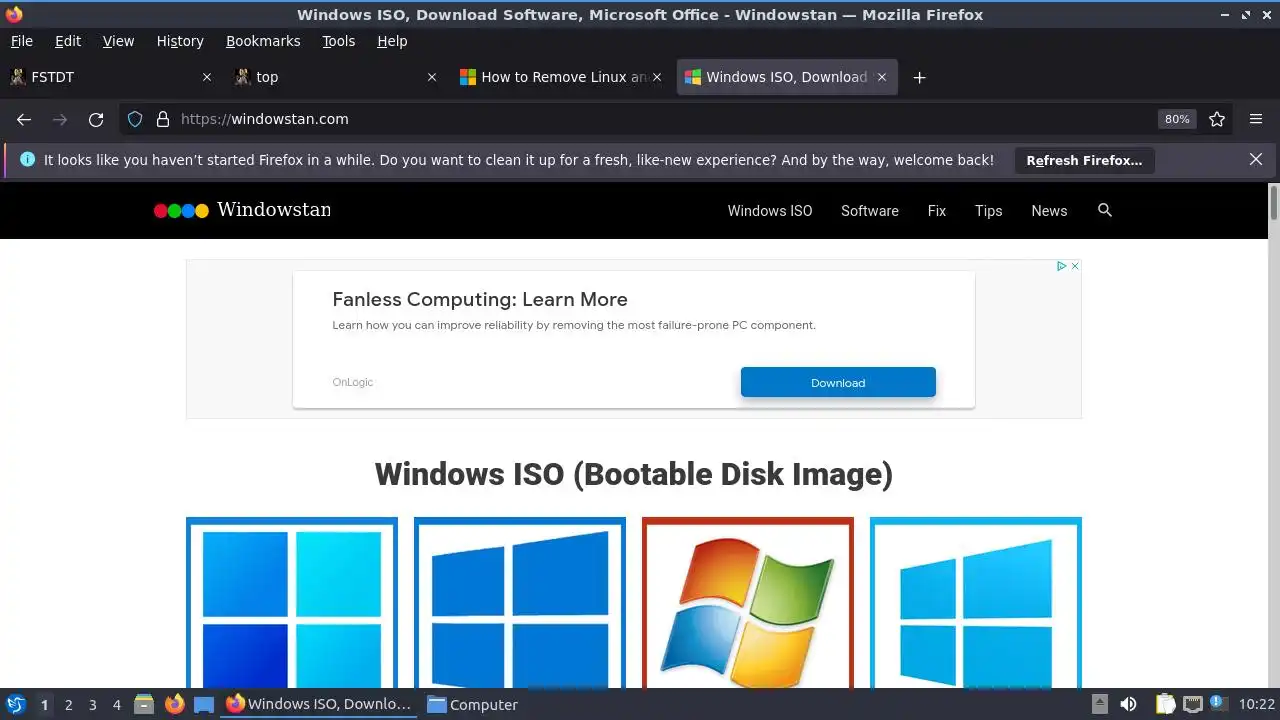Dismiss the Refresh Firefox notification bar
The image size is (1280, 720).
coord(1256,159)
